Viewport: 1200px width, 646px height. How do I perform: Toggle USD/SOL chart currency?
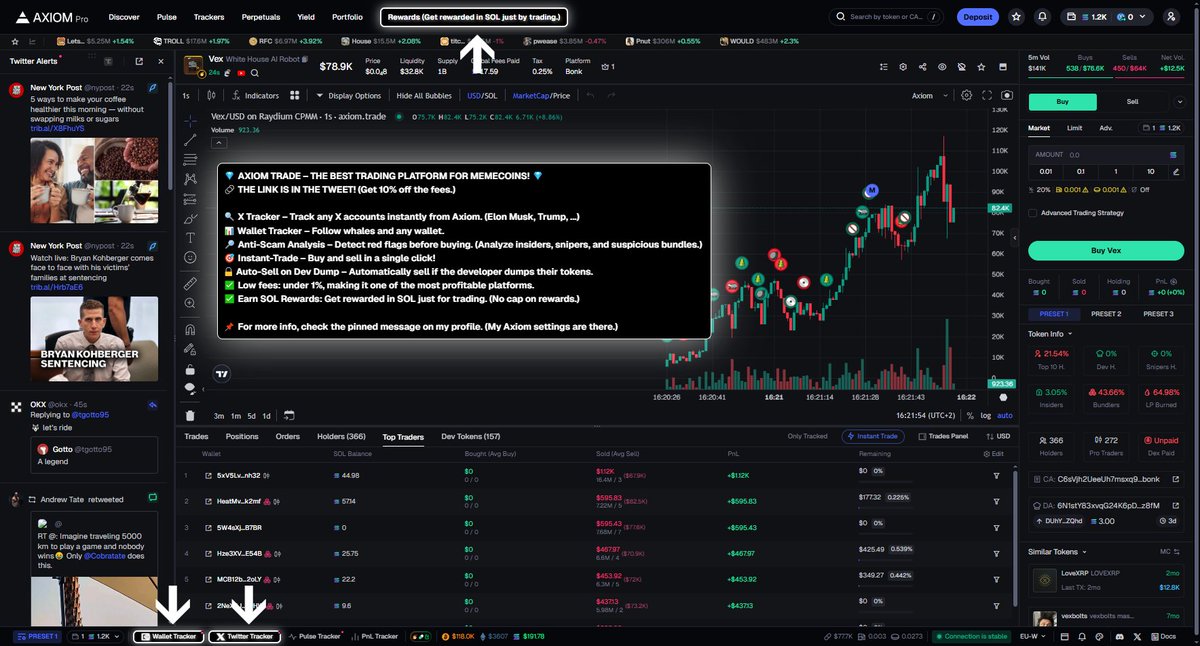[x=481, y=96]
